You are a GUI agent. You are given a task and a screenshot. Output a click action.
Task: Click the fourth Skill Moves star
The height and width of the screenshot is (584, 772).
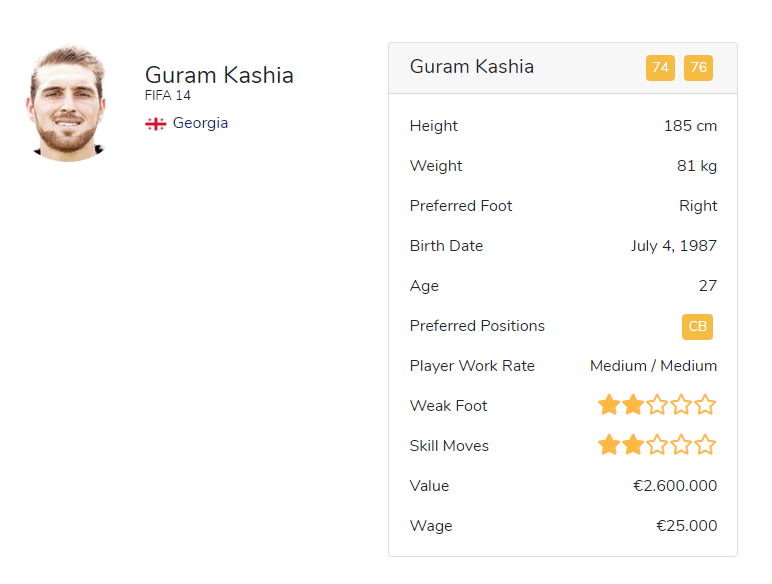tap(681, 445)
